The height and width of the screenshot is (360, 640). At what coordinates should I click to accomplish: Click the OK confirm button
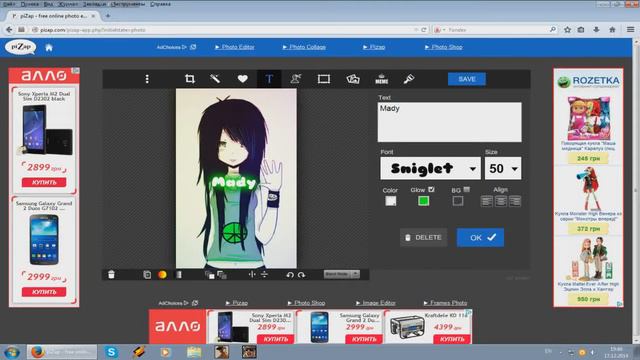point(480,238)
